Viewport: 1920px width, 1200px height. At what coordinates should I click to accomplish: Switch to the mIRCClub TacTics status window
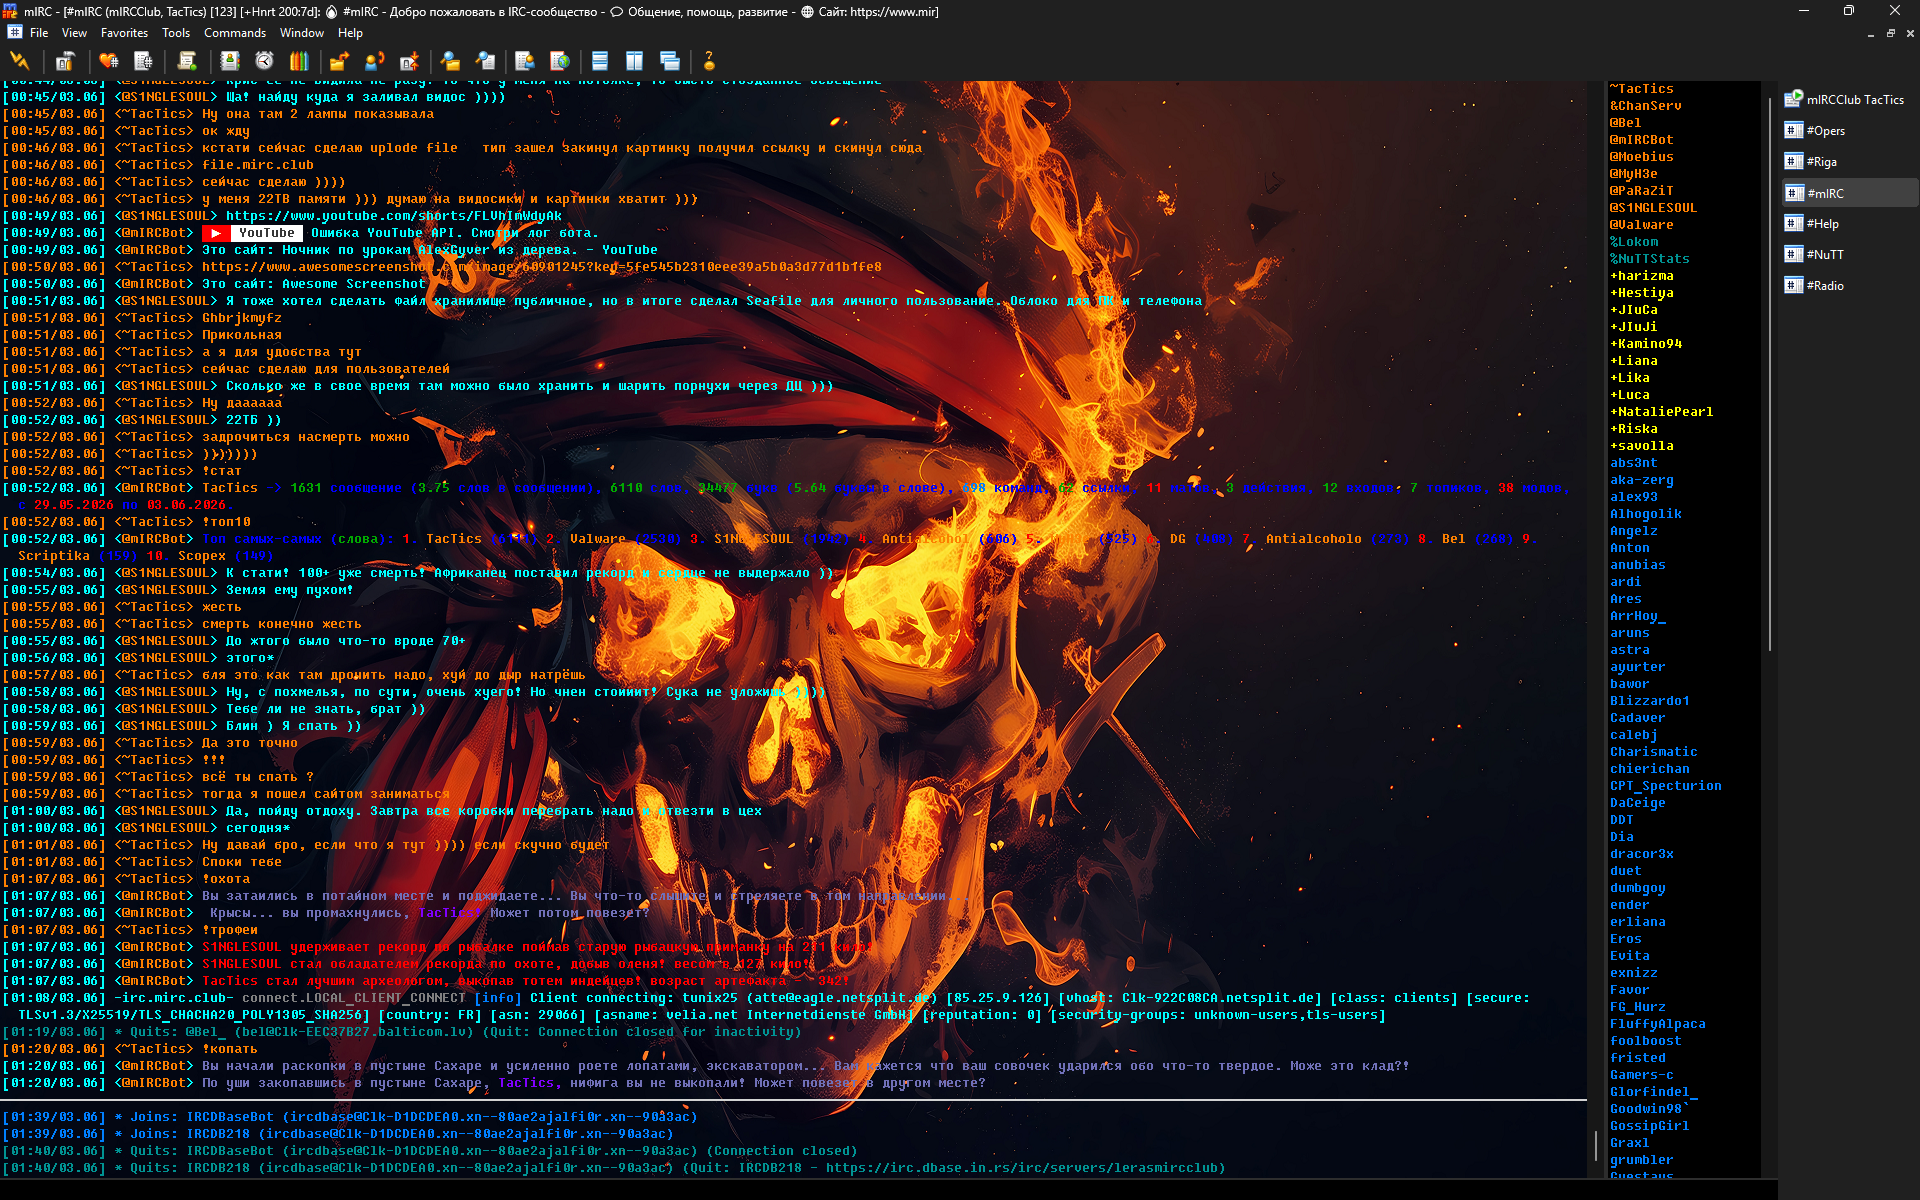click(1845, 99)
